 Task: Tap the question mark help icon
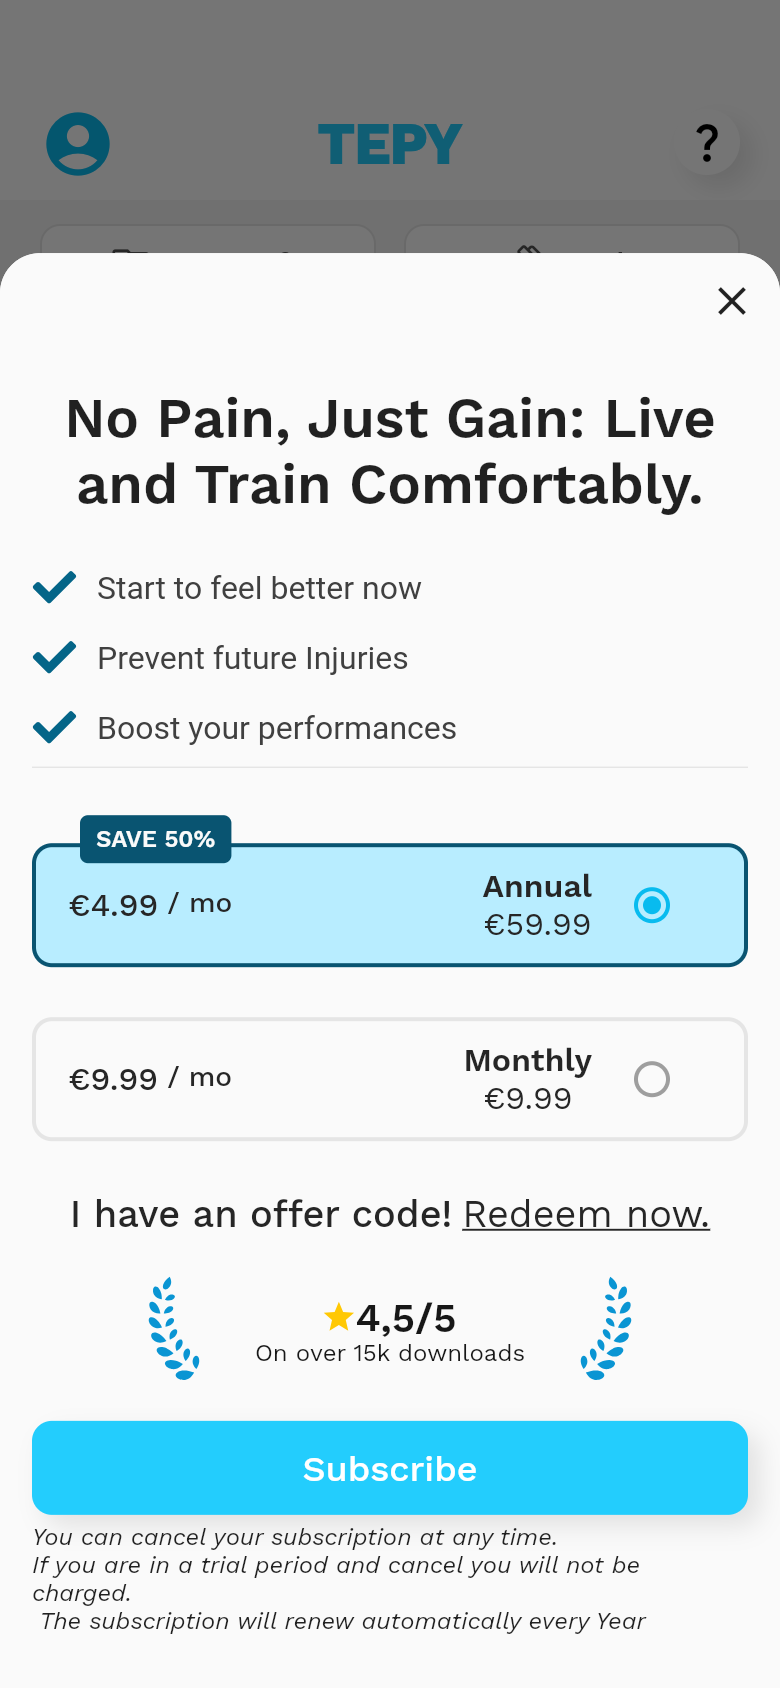[708, 143]
